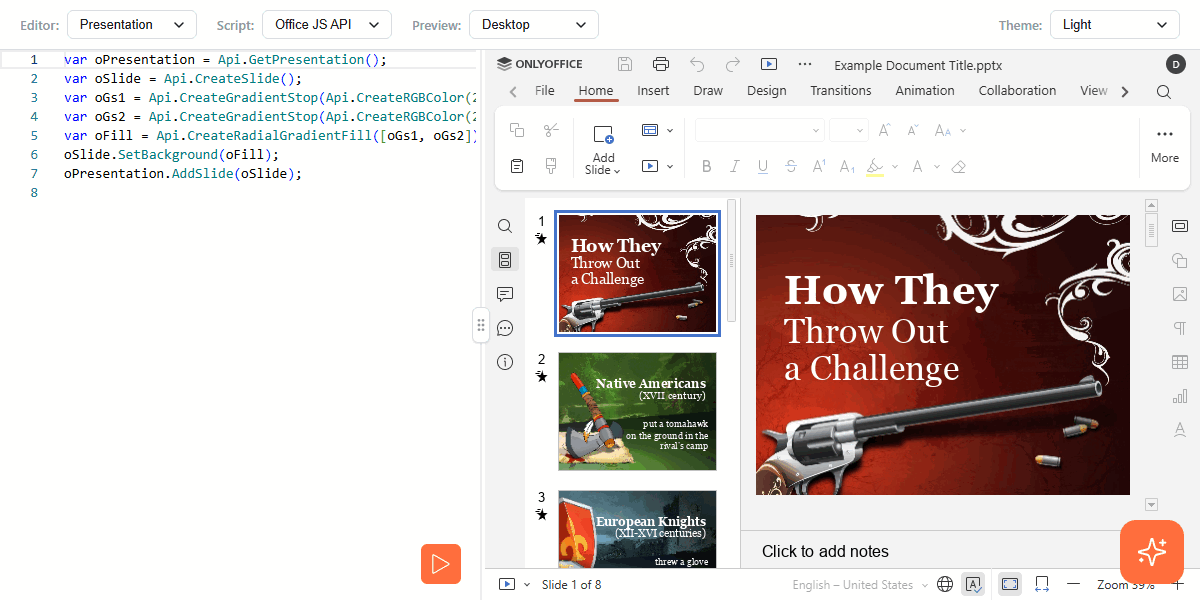The width and height of the screenshot is (1200, 600).
Task: Toggle the slide thumbnails panel icon
Action: (x=505, y=260)
